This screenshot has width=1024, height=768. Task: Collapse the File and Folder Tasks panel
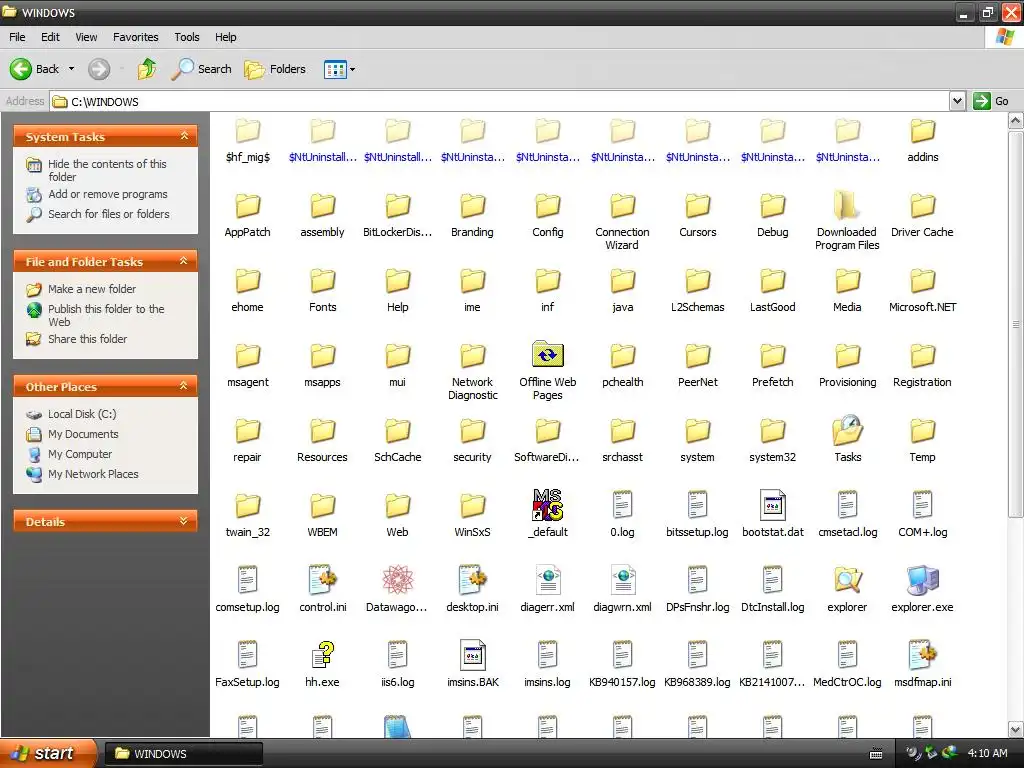(184, 261)
